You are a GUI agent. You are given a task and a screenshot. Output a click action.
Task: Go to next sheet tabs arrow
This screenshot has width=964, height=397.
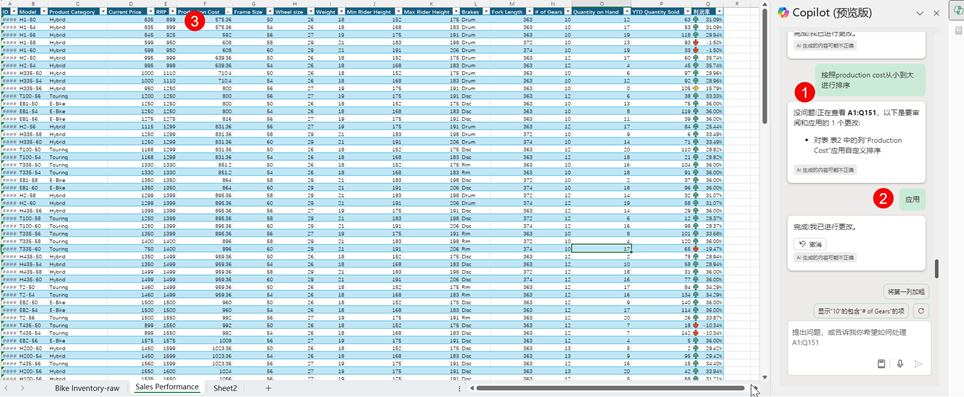pyautogui.click(x=18, y=388)
